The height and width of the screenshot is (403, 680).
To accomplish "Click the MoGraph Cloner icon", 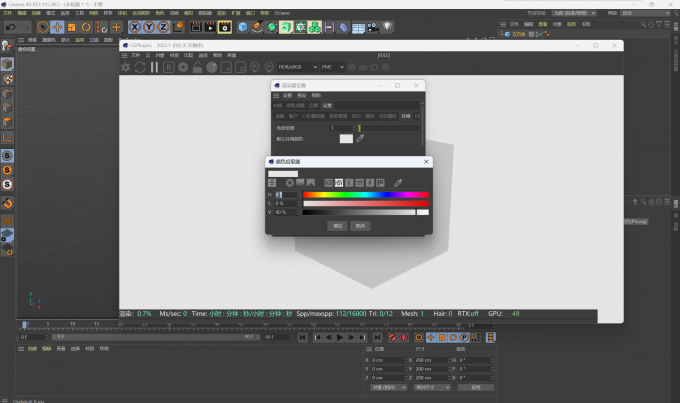I will [315, 27].
